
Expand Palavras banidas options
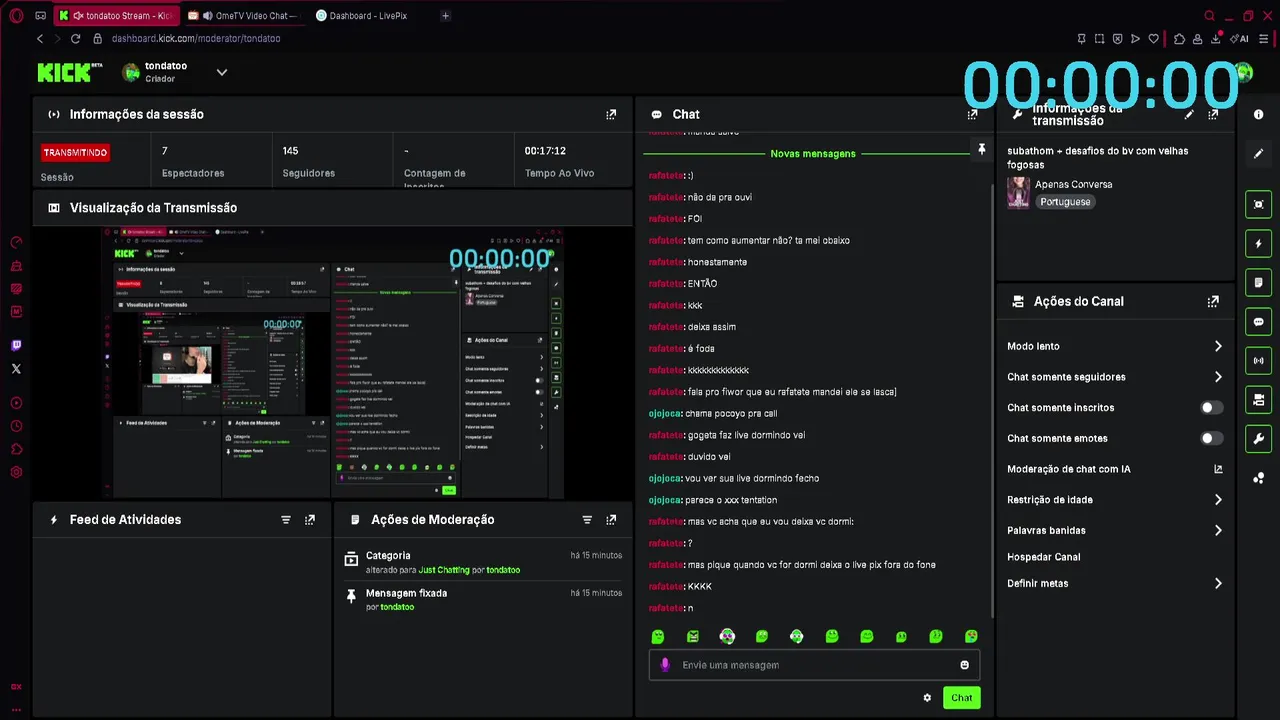[x=1217, y=530]
